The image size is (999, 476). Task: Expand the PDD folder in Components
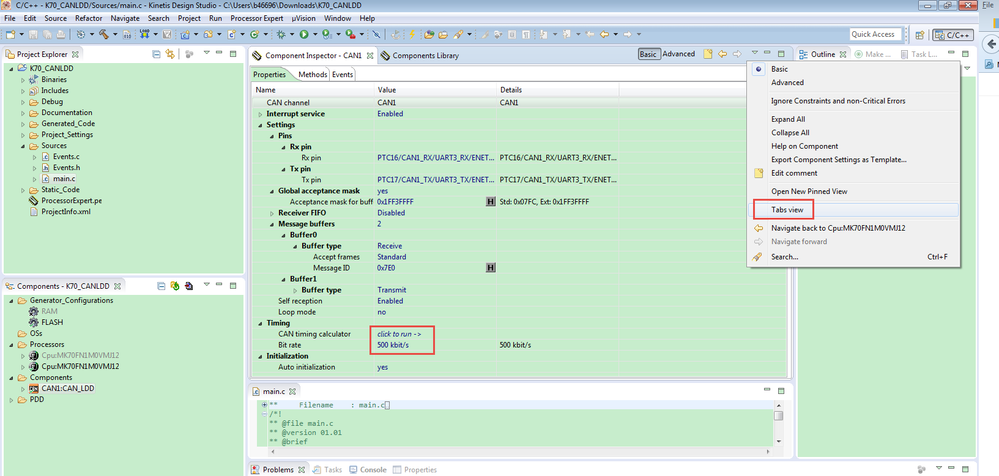coord(11,400)
